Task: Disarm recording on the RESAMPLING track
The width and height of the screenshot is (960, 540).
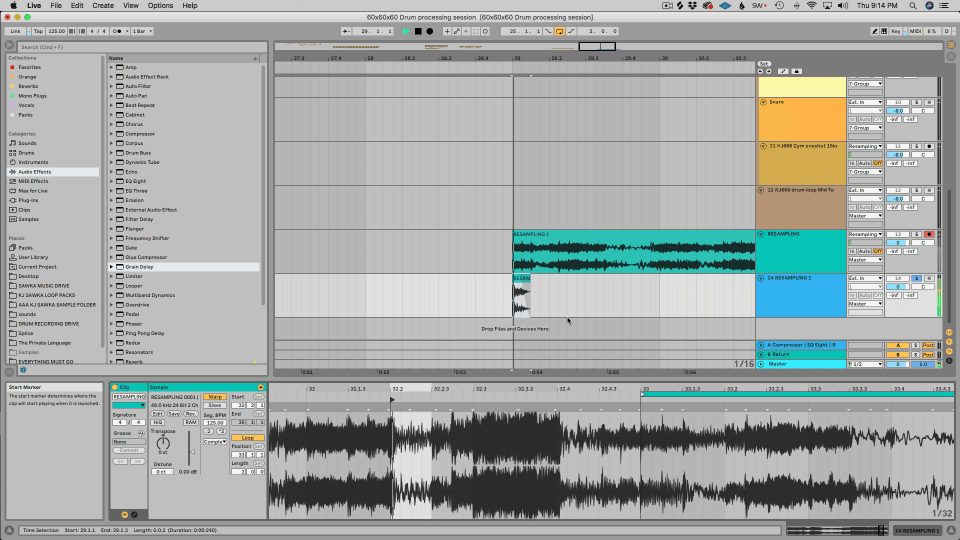Action: click(x=929, y=234)
